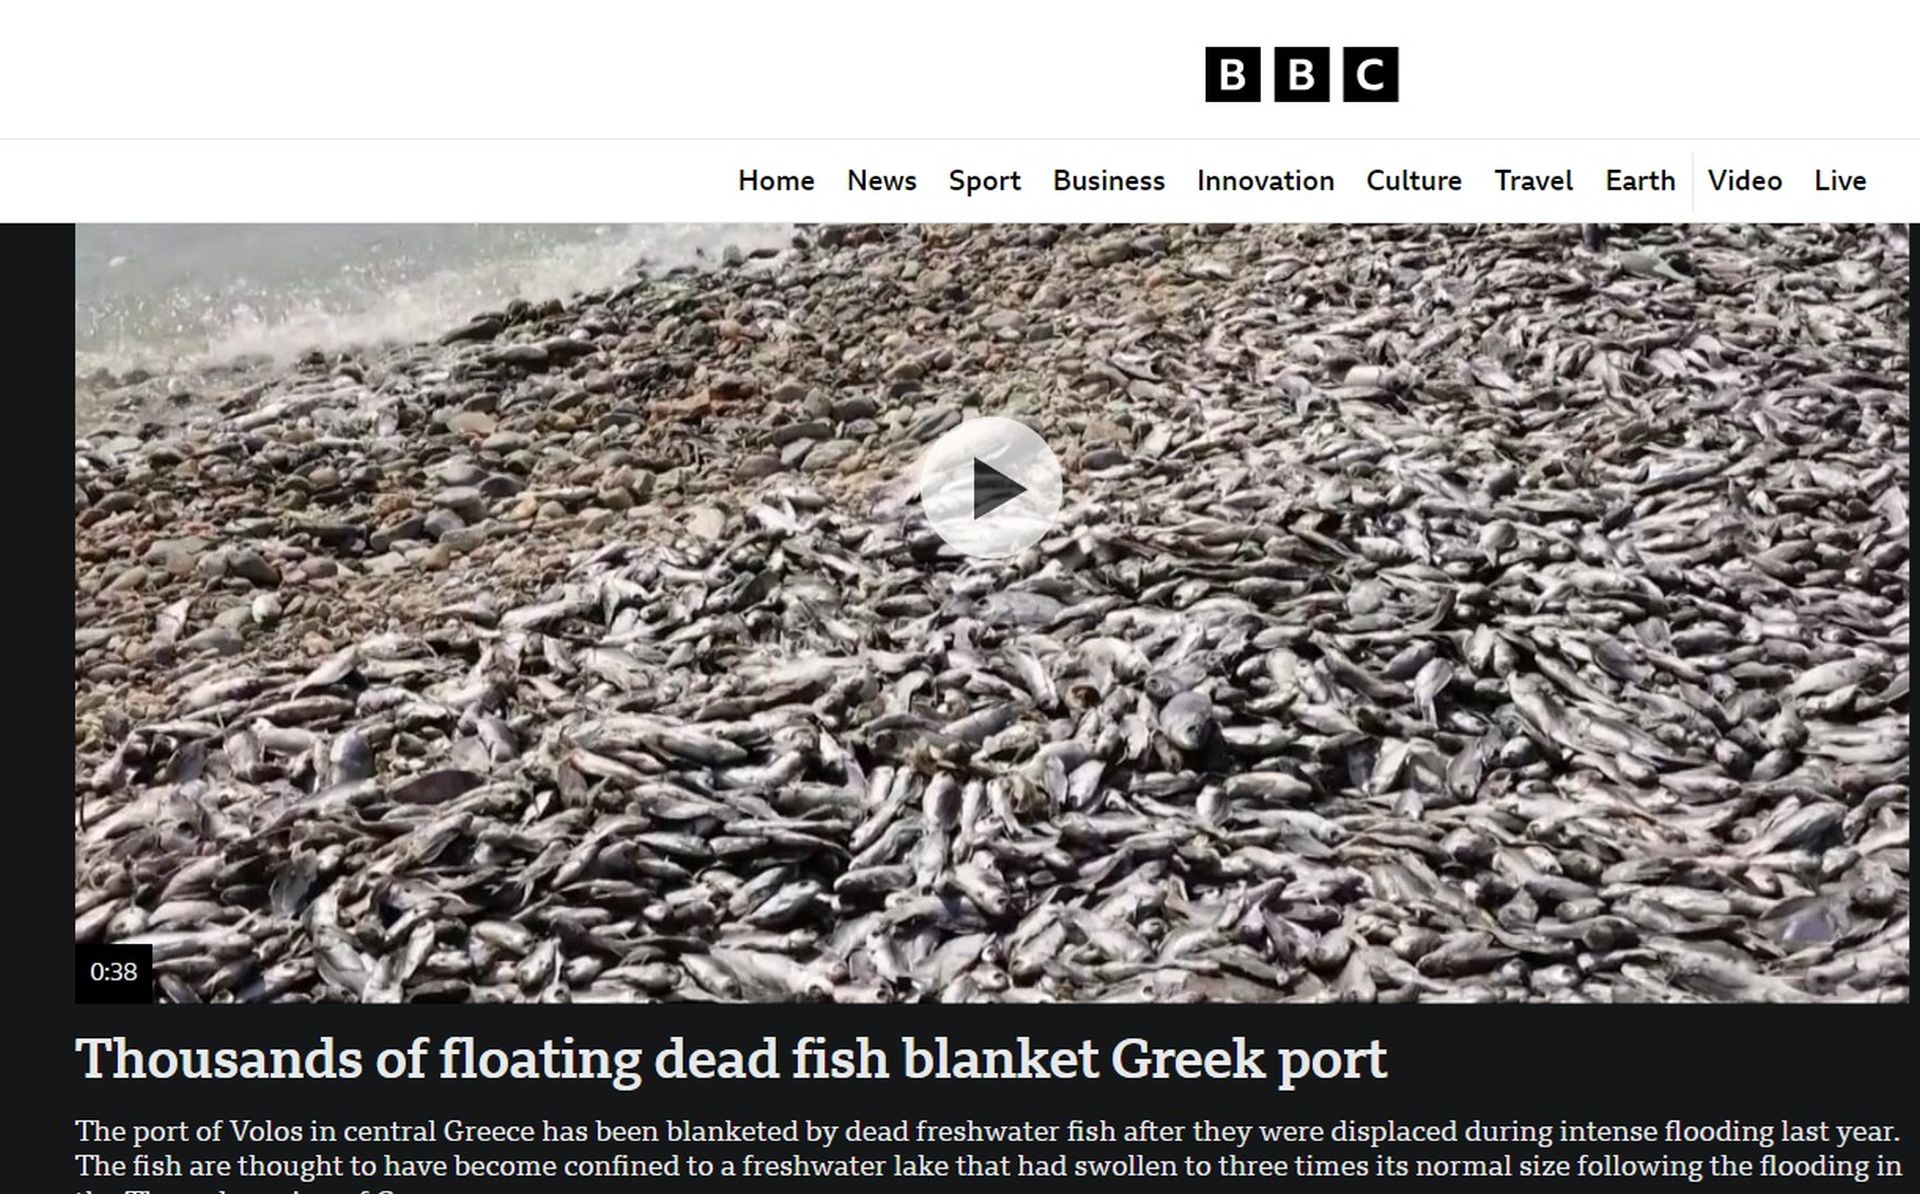Play the dead fish video

point(990,488)
